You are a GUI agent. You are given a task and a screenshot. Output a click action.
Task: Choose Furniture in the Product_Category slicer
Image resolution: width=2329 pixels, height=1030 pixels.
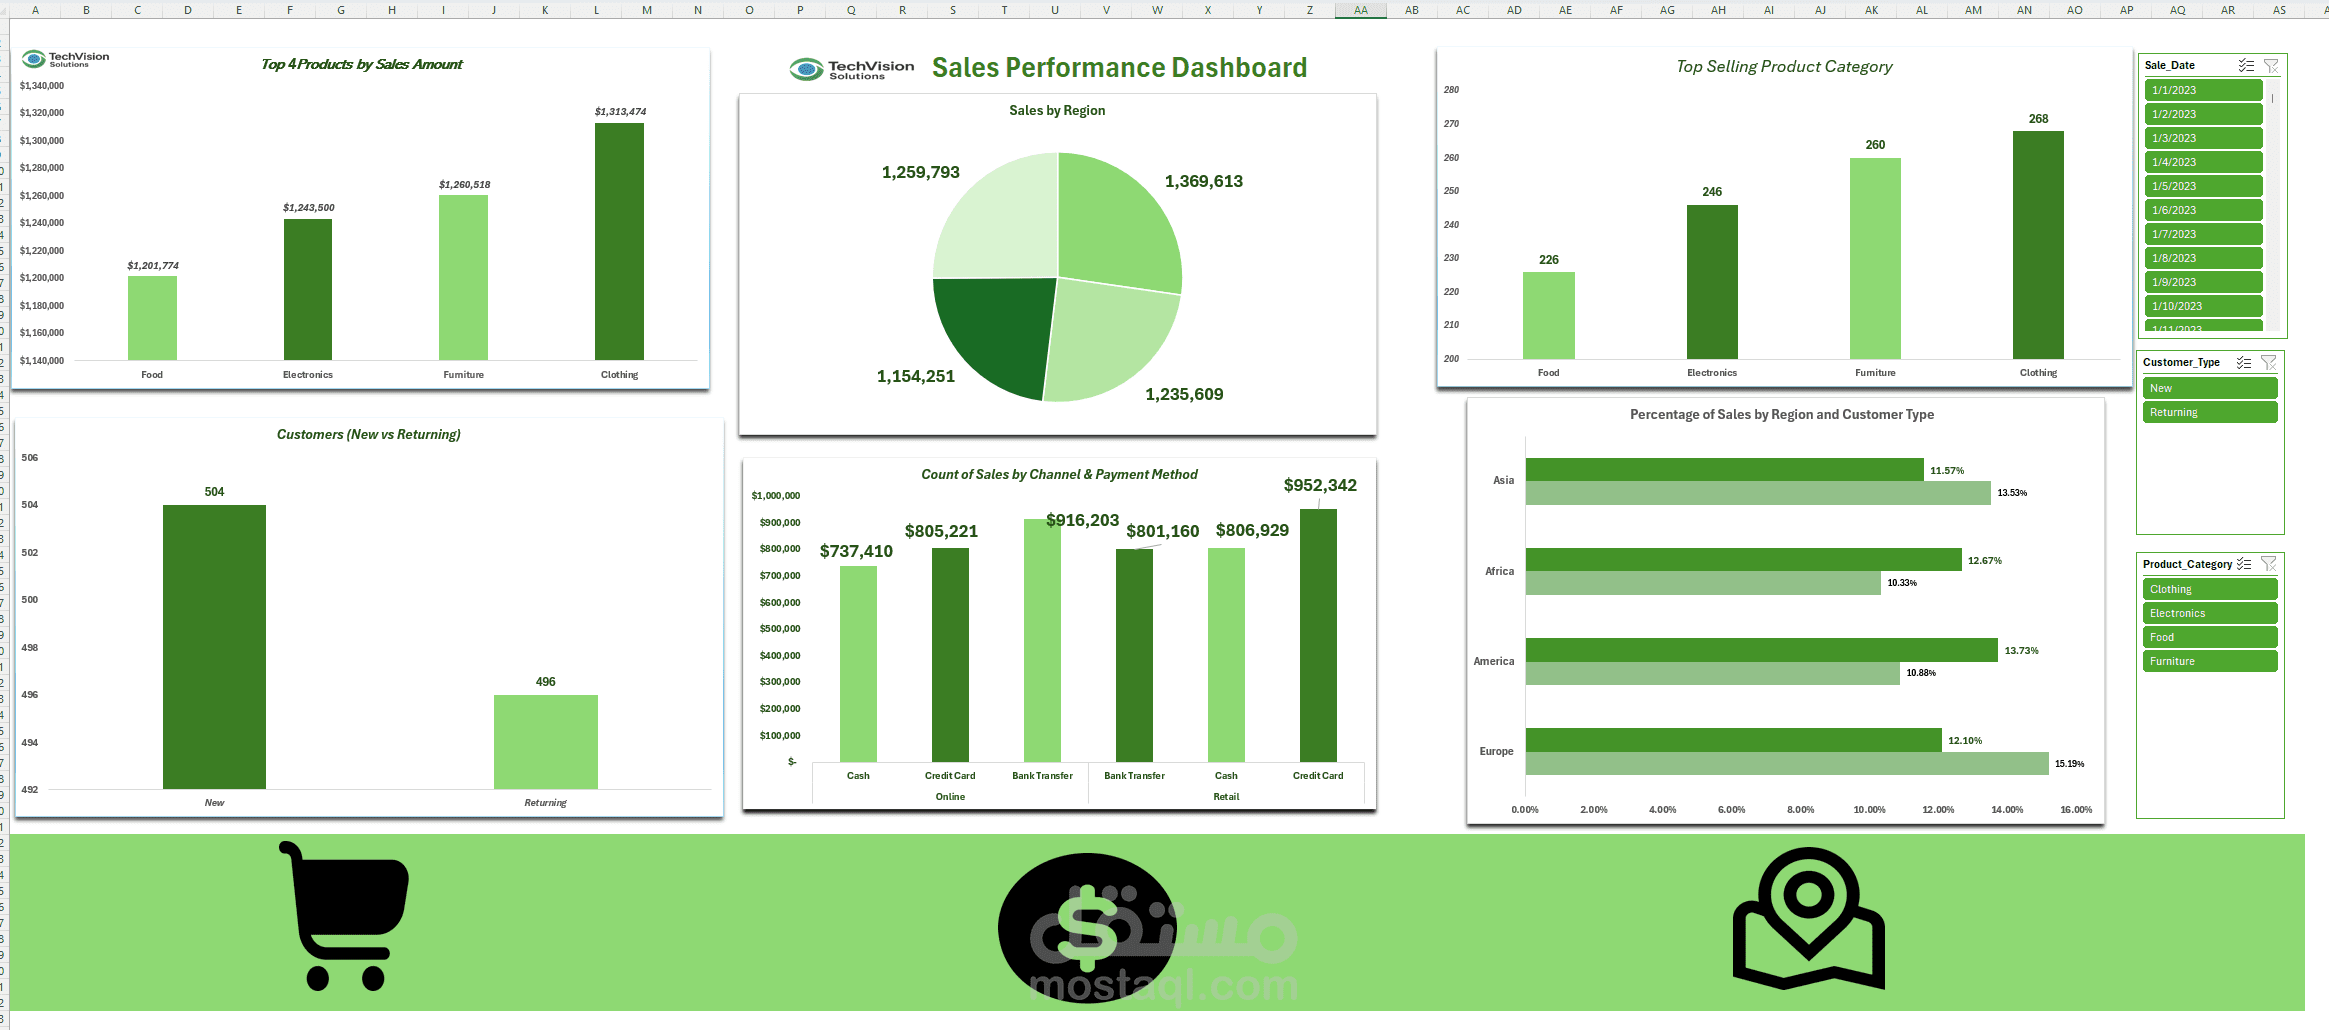(2210, 661)
